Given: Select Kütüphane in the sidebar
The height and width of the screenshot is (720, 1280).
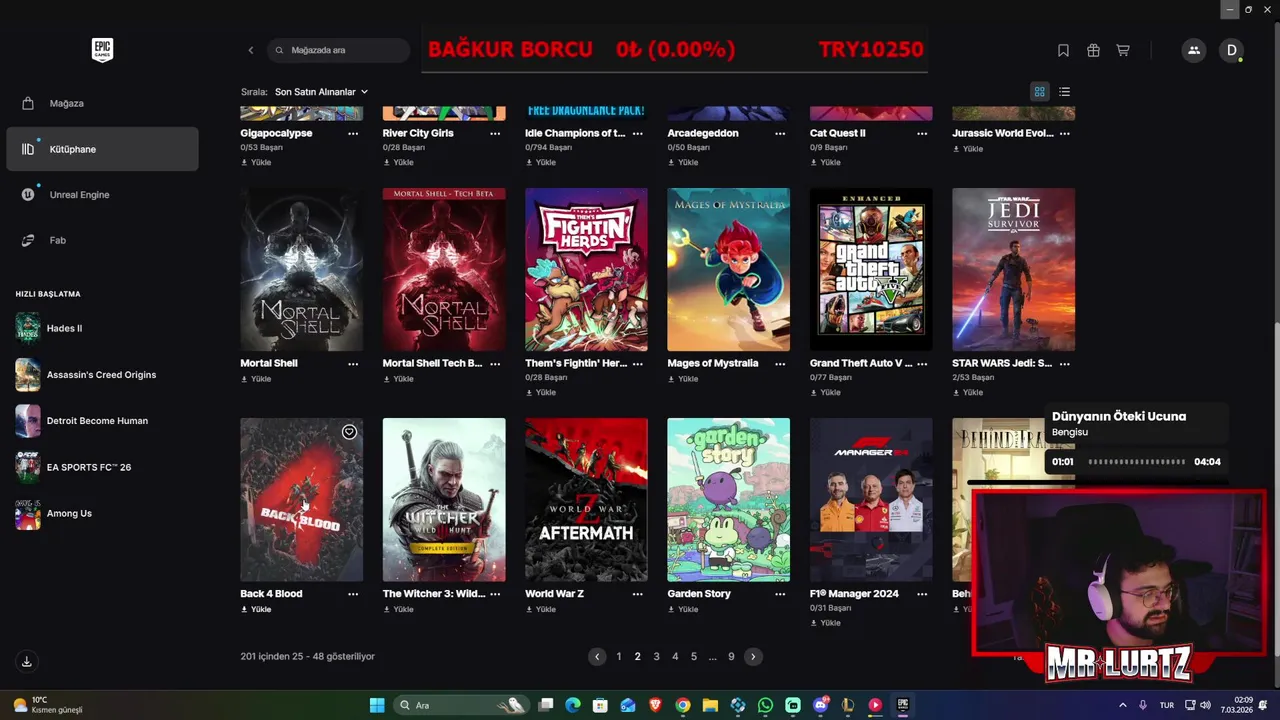Looking at the screenshot, I should point(102,149).
